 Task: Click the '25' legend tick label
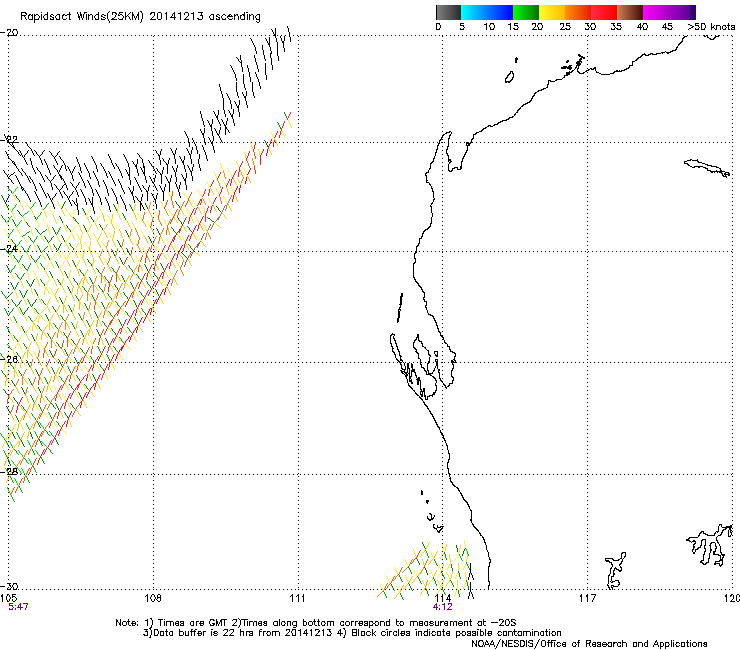[565, 27]
